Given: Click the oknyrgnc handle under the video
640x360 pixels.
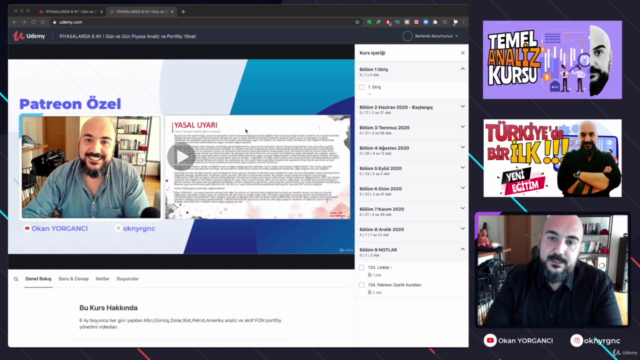Looking at the screenshot, I should (139, 229).
